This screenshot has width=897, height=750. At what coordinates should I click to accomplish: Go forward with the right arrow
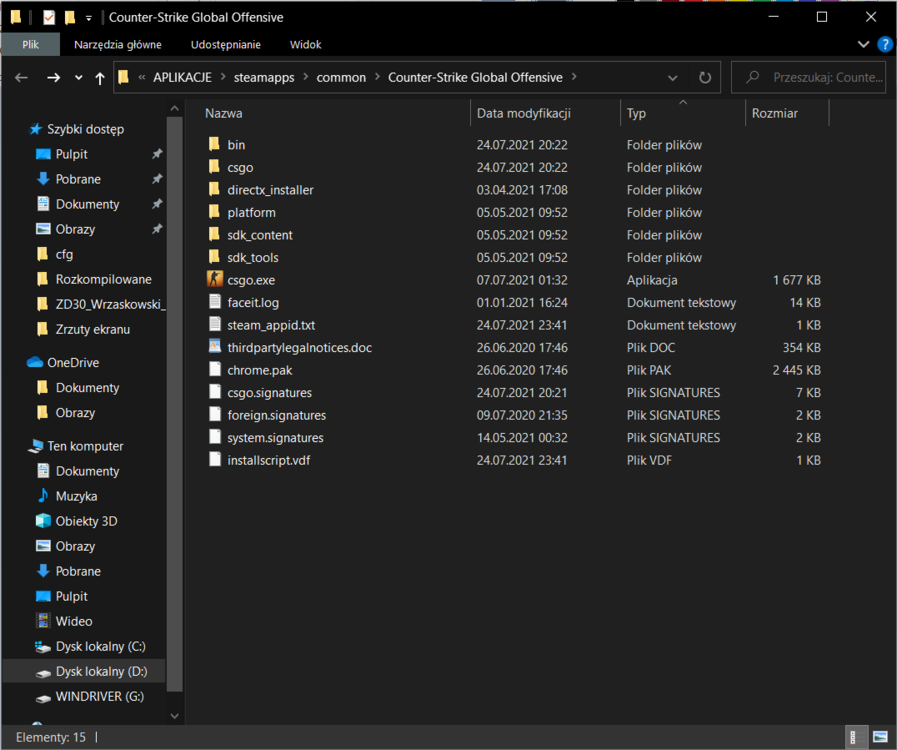[x=53, y=77]
